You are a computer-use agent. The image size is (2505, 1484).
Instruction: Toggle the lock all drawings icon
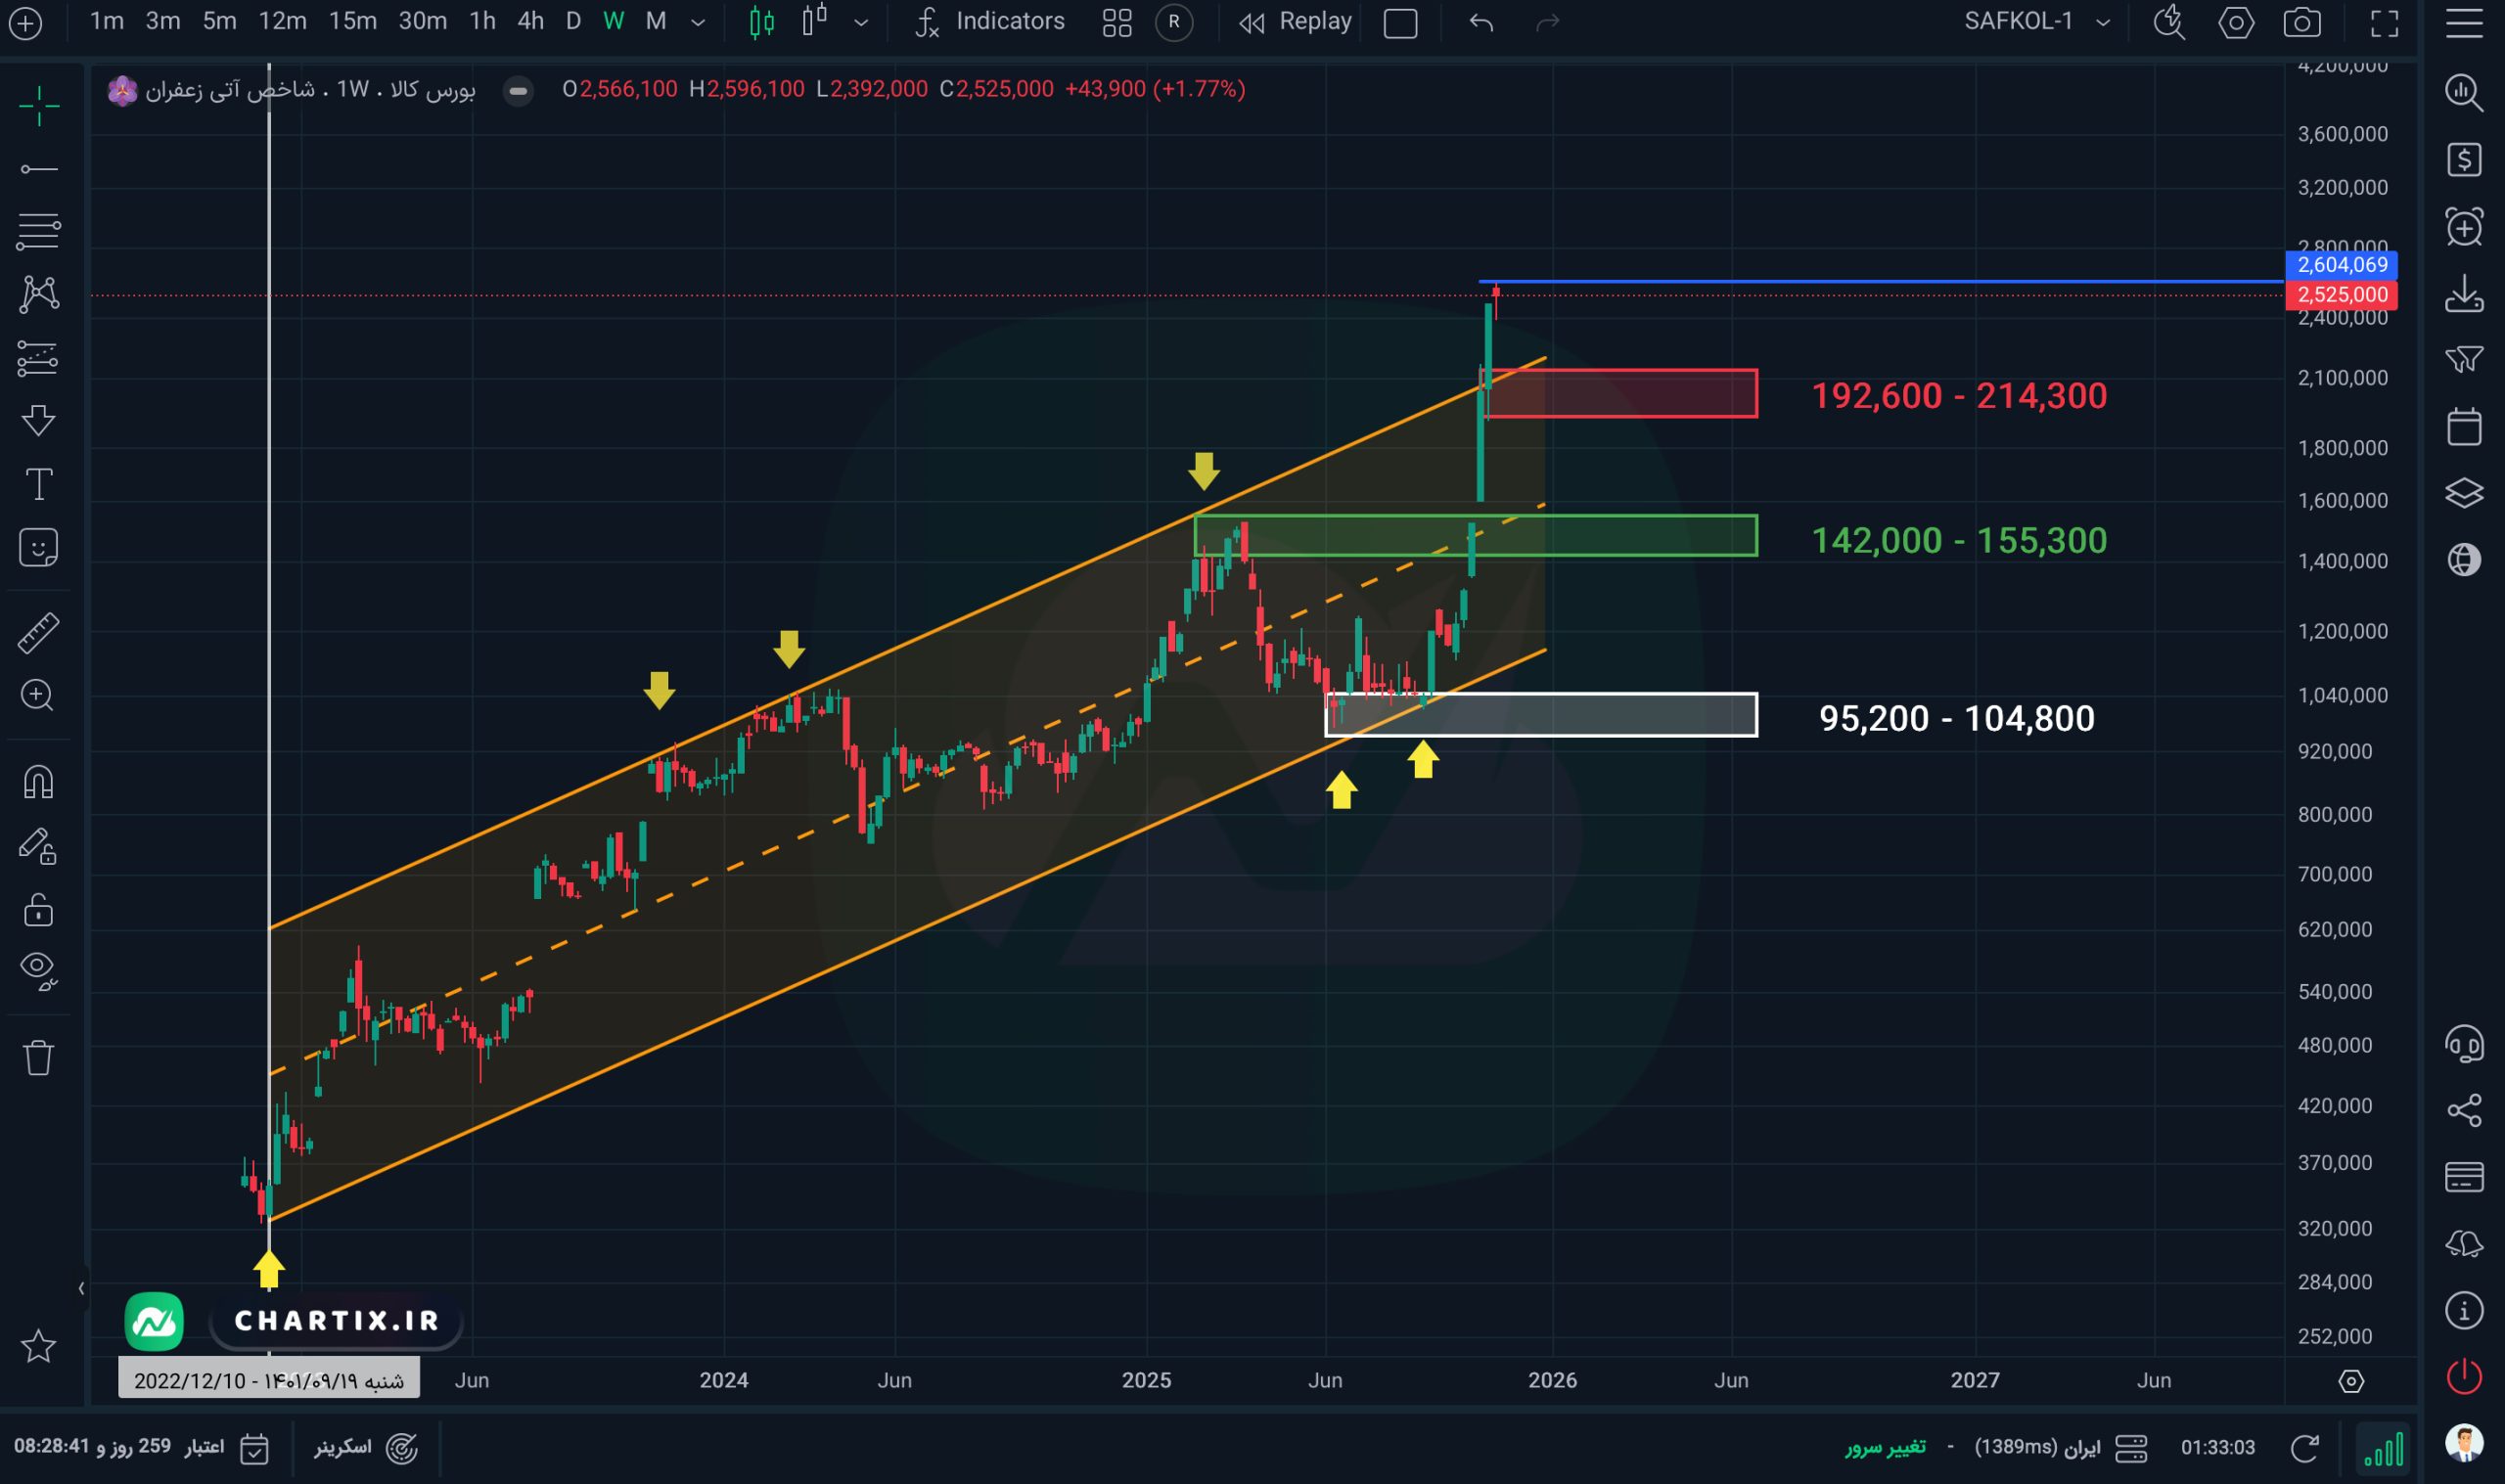38,910
